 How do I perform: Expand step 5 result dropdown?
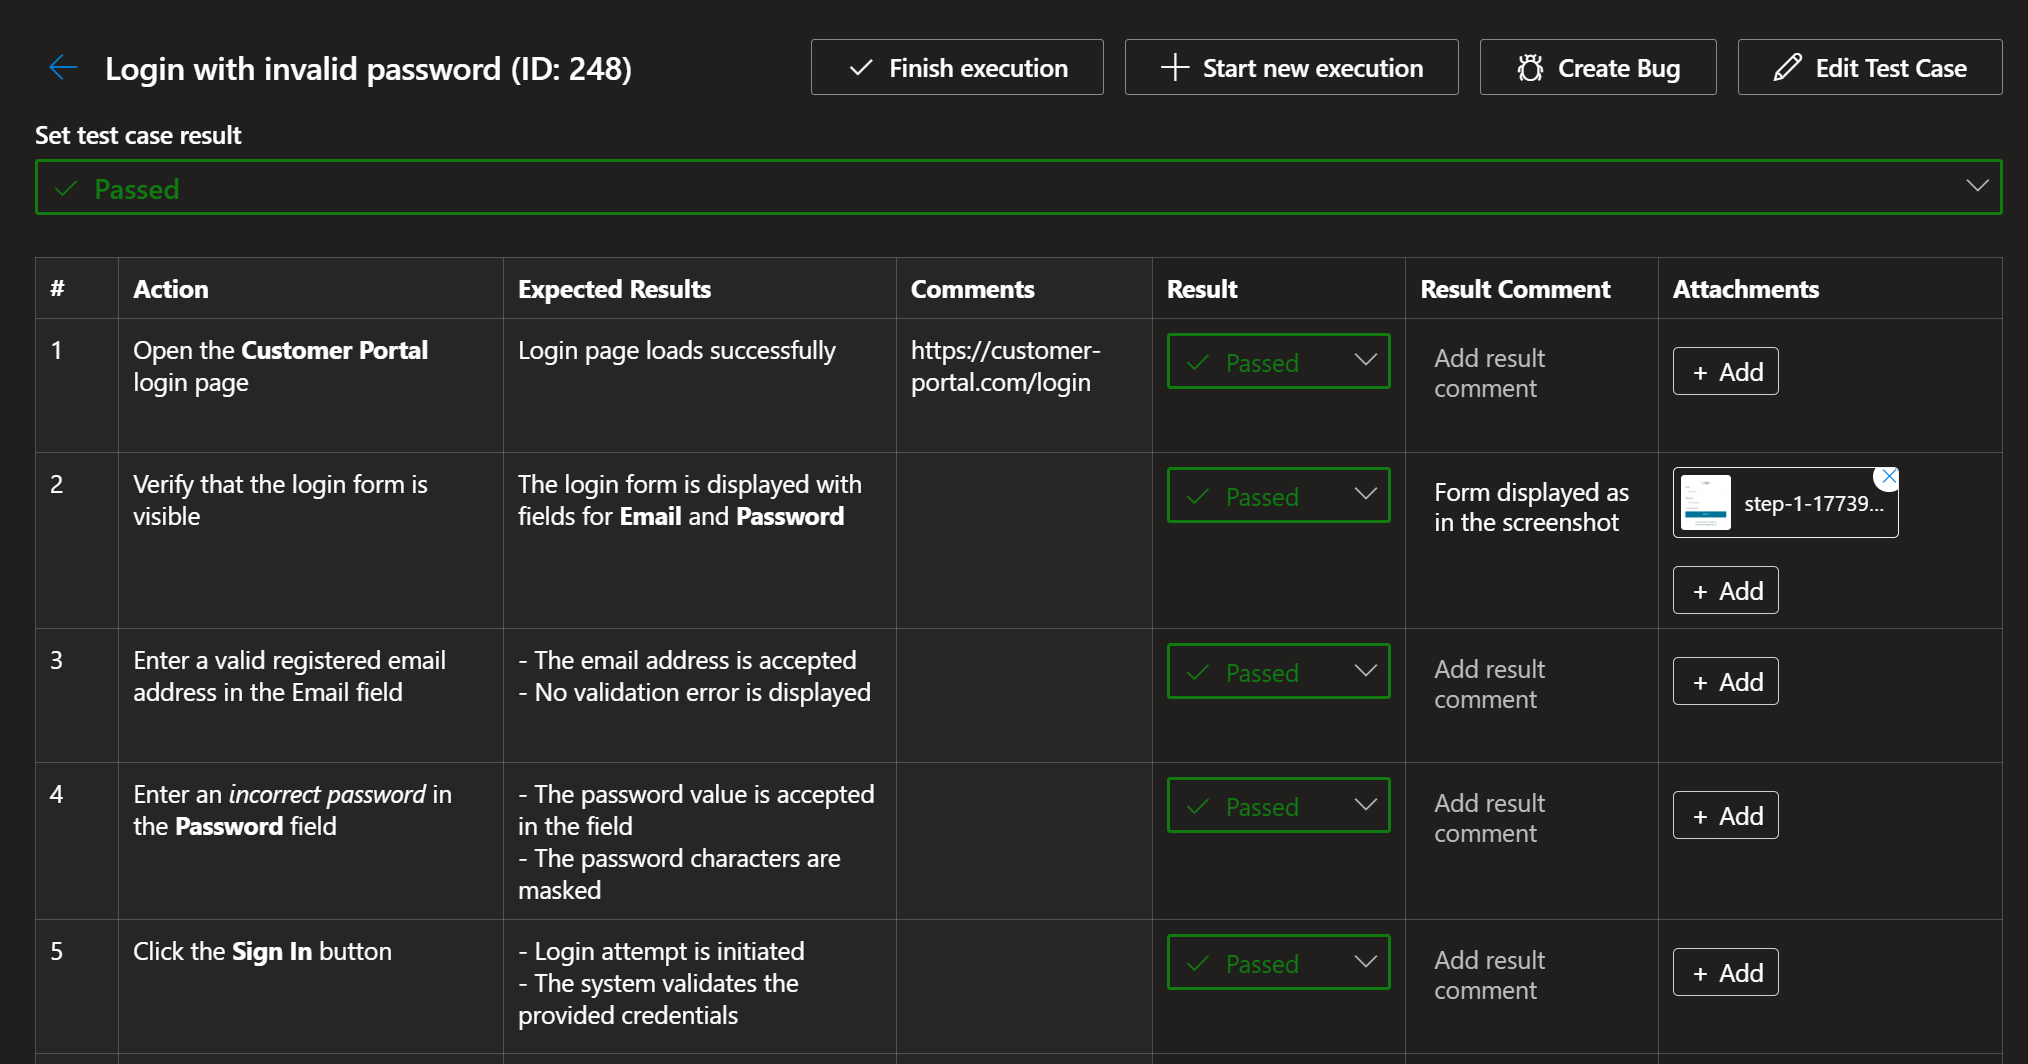click(x=1278, y=963)
